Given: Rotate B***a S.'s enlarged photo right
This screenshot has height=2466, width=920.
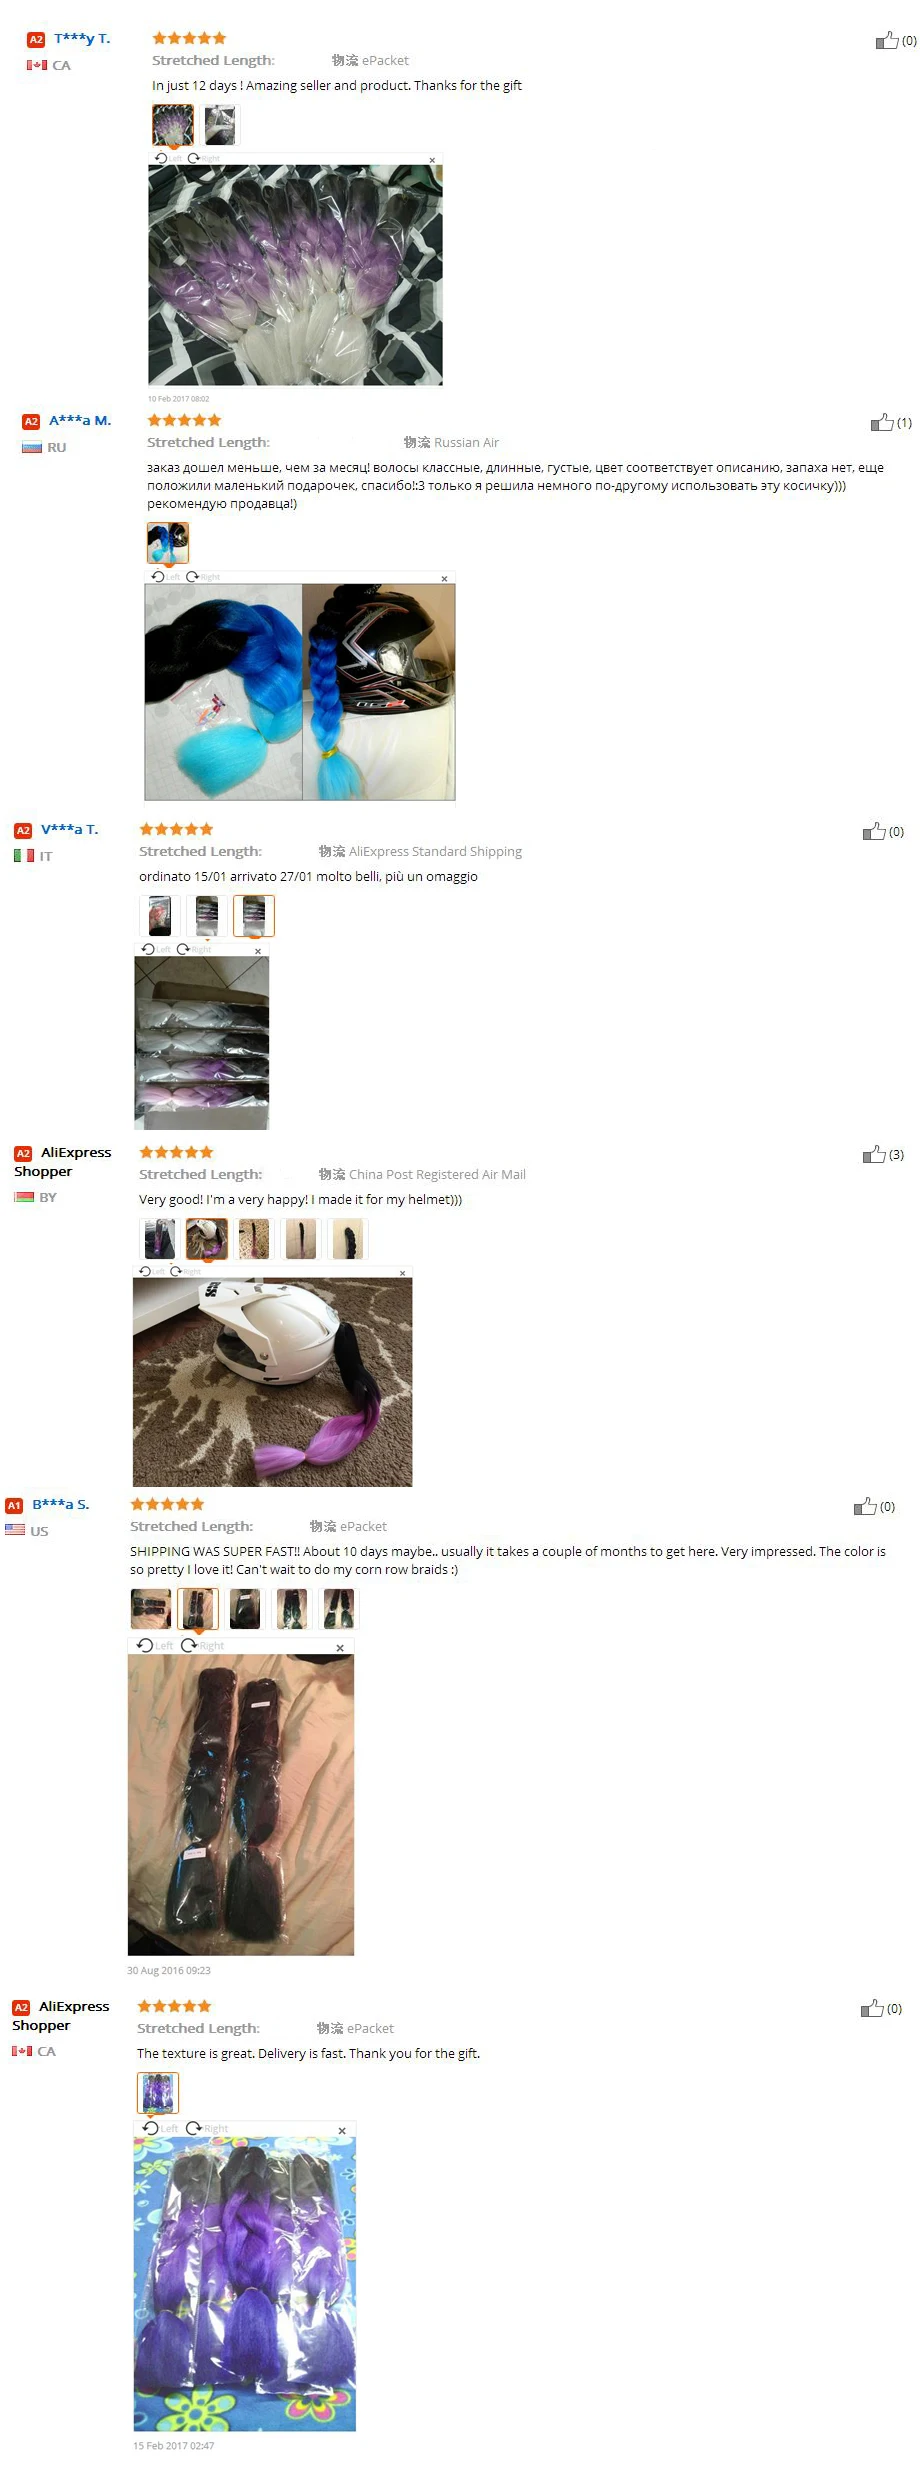Looking at the screenshot, I should pos(203,1645).
